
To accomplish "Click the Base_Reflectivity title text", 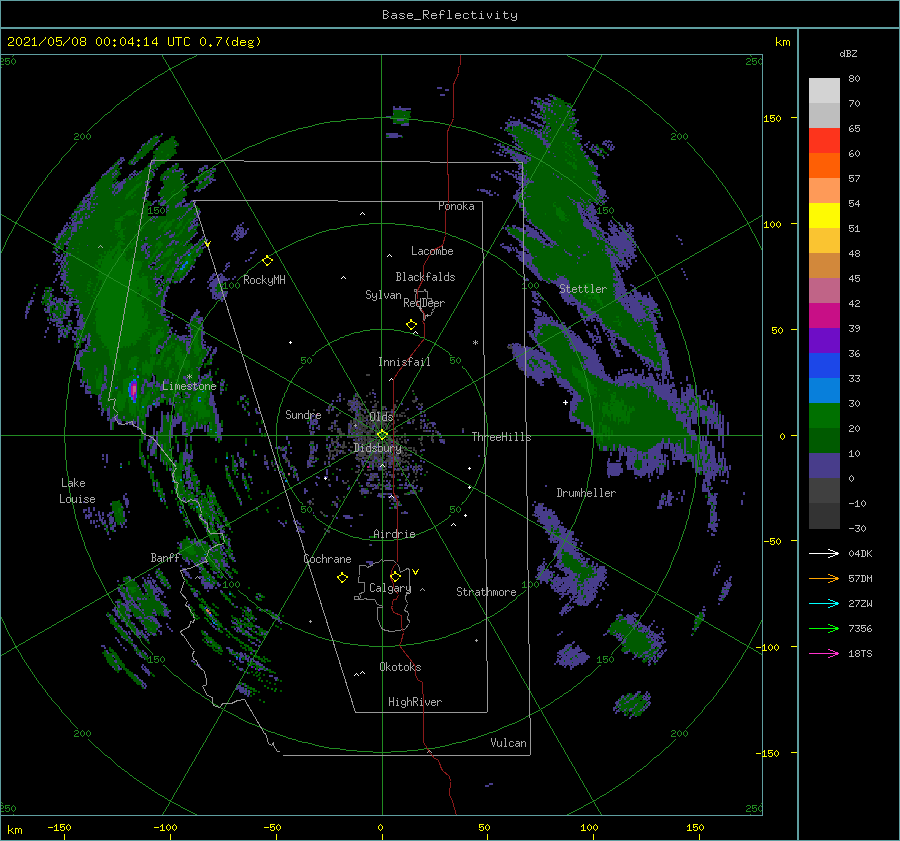I will [449, 15].
